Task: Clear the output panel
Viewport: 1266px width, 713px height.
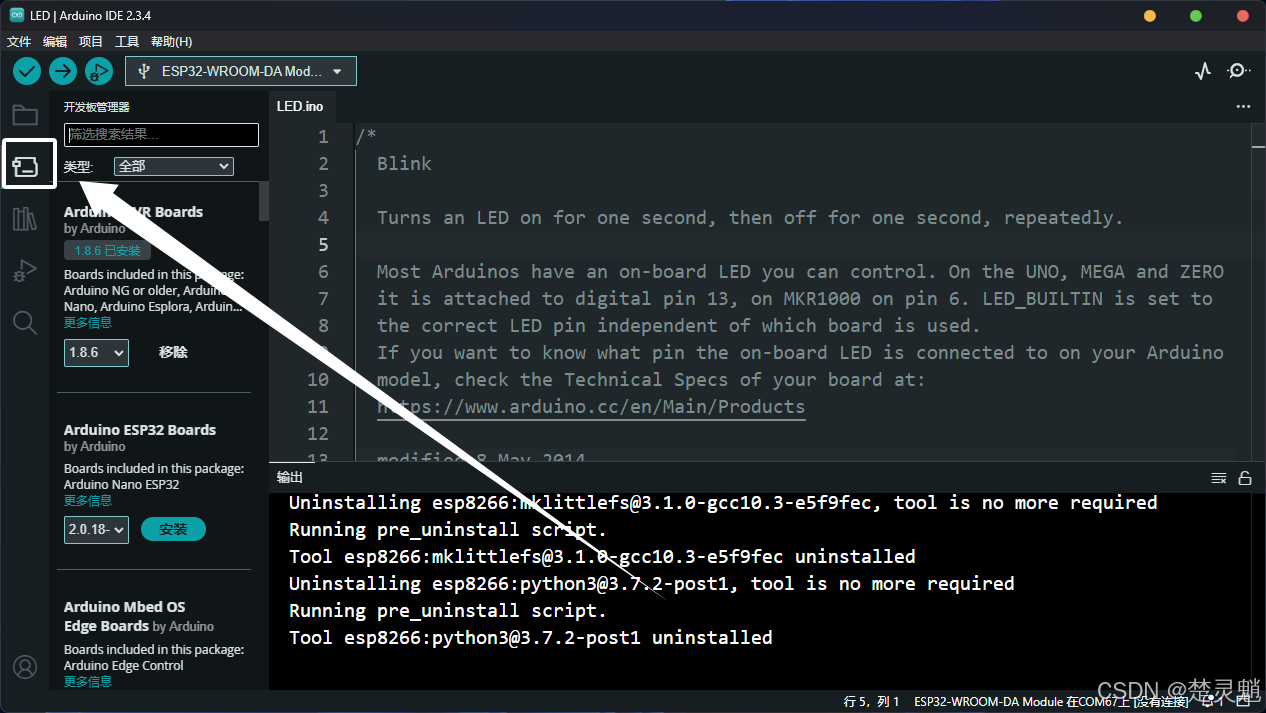Action: [1219, 478]
